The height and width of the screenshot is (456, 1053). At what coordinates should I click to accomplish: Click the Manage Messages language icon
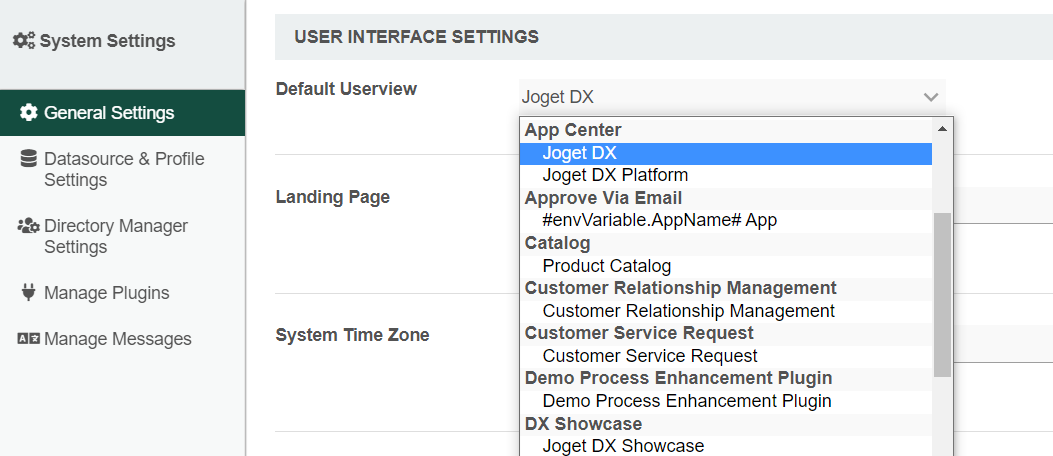coord(28,339)
